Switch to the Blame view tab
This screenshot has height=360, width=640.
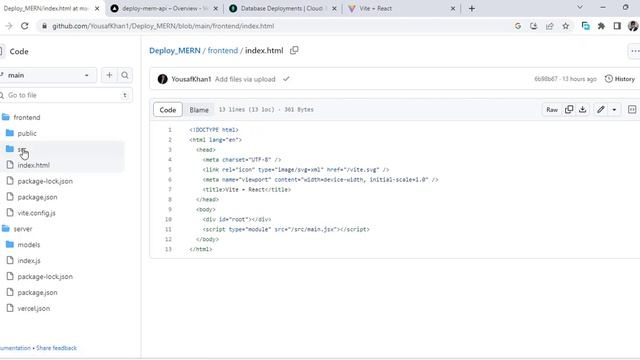[199, 110]
